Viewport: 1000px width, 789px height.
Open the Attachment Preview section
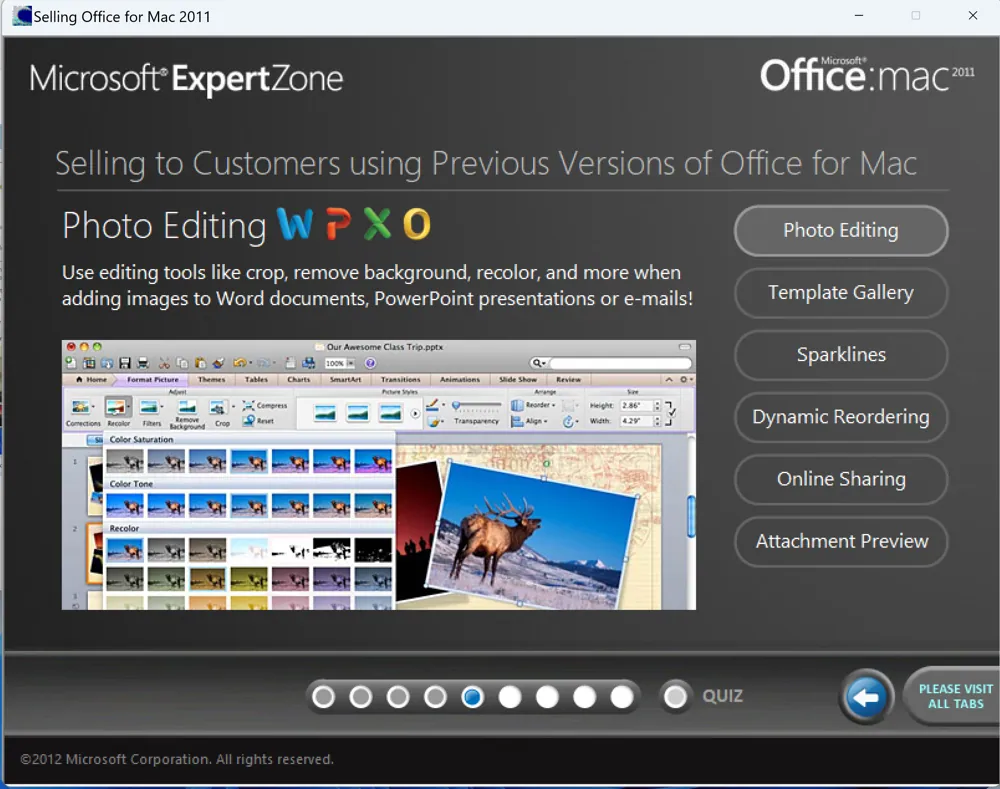click(841, 541)
